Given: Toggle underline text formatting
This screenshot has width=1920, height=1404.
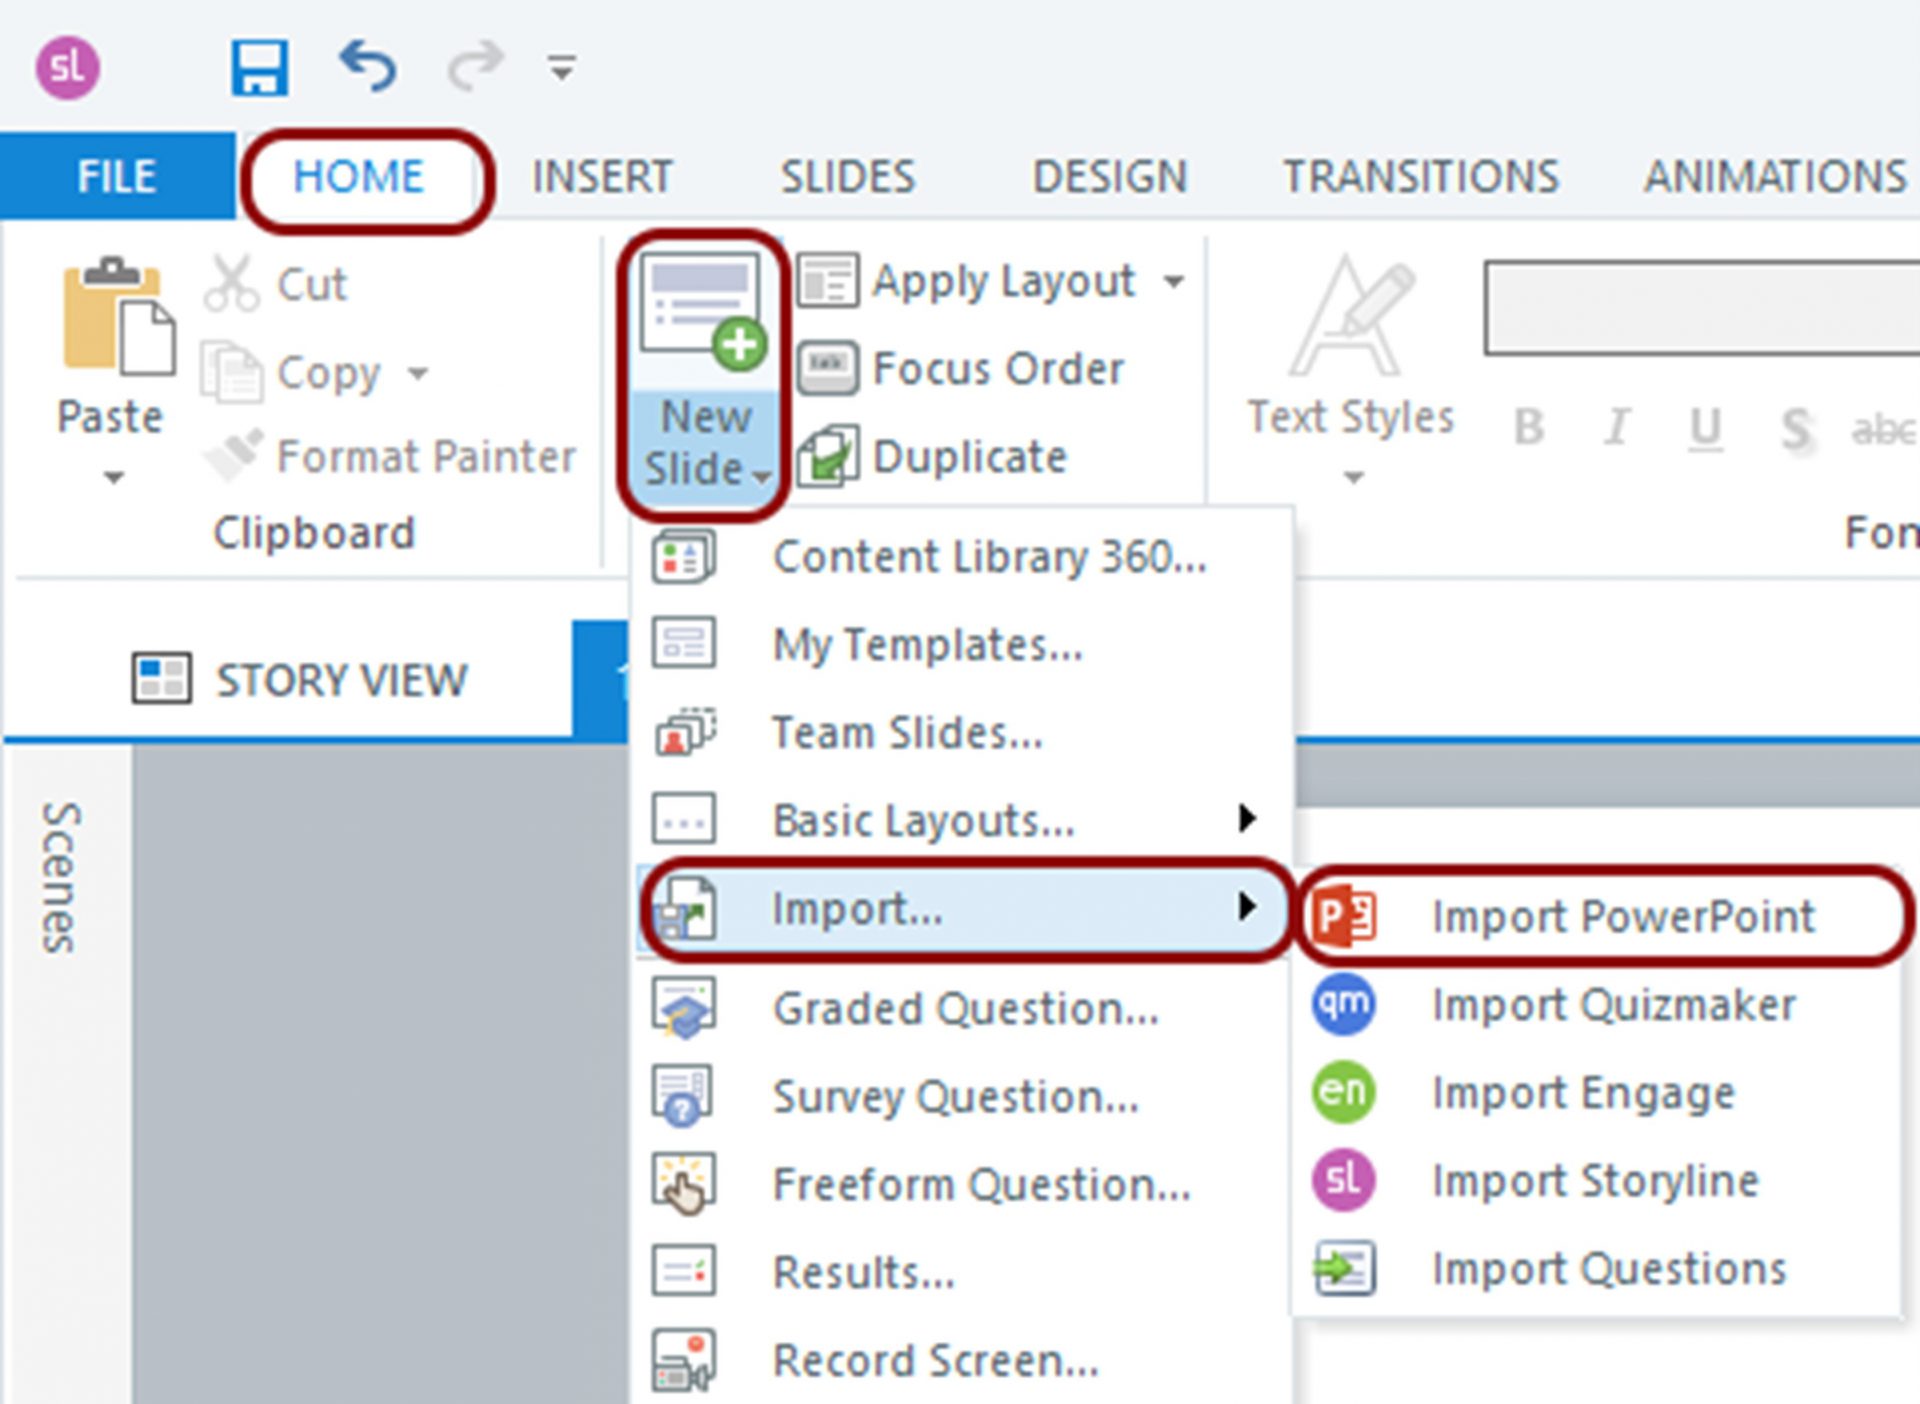Looking at the screenshot, I should coord(1706,428).
